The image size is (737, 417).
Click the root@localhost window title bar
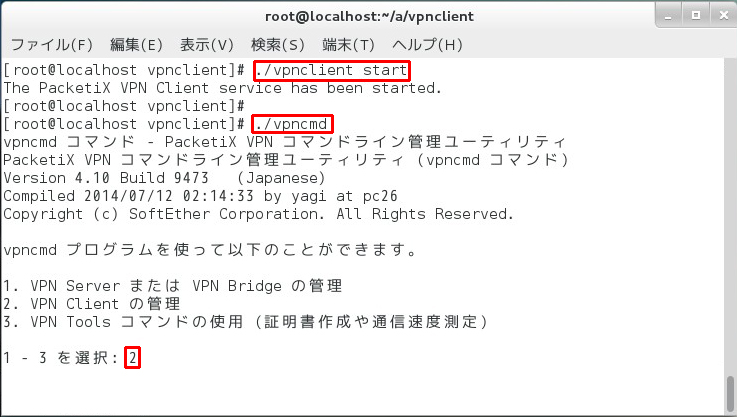pyautogui.click(x=369, y=16)
